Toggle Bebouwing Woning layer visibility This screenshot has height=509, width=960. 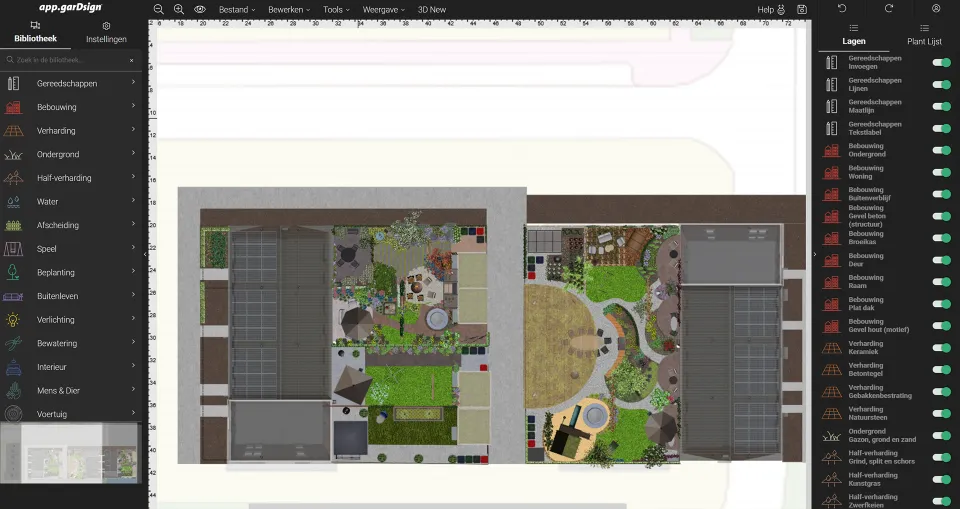tap(941, 173)
